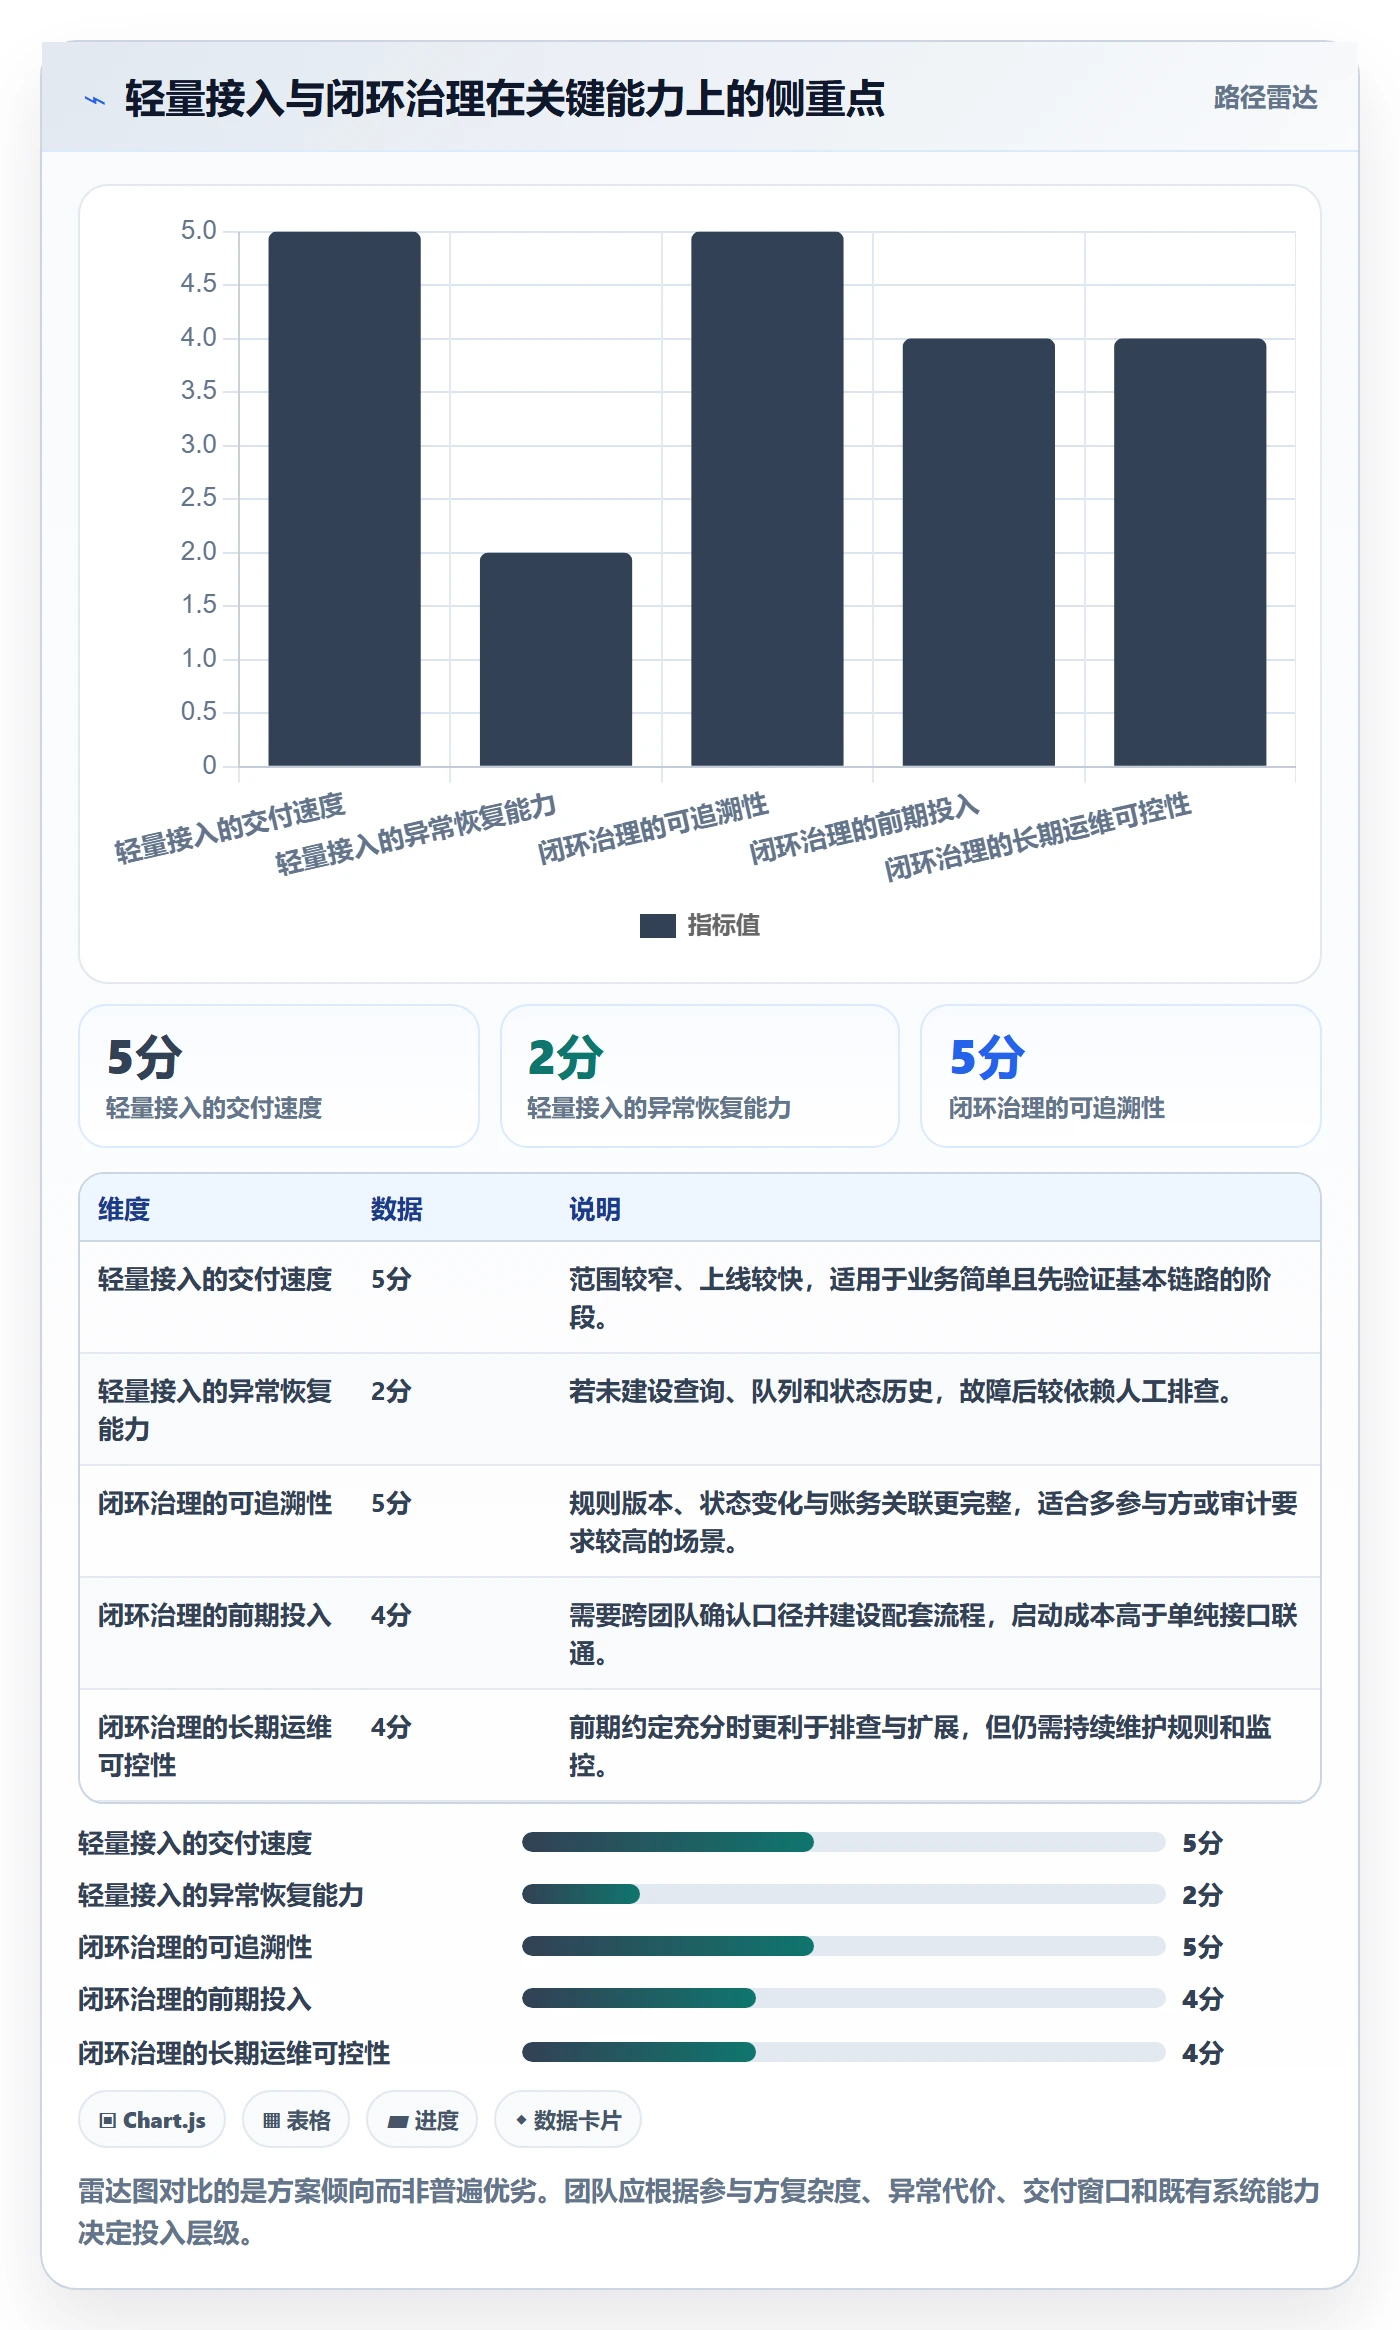
Task: Select the Chart.js tag label
Action: pos(164,2120)
